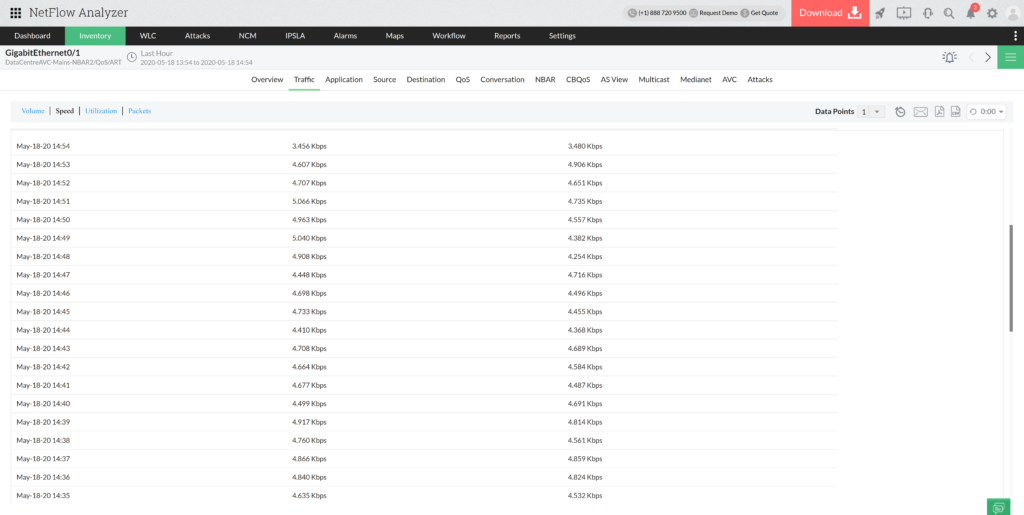Go to next interface arrow
1024x515 pixels.
(x=988, y=57)
